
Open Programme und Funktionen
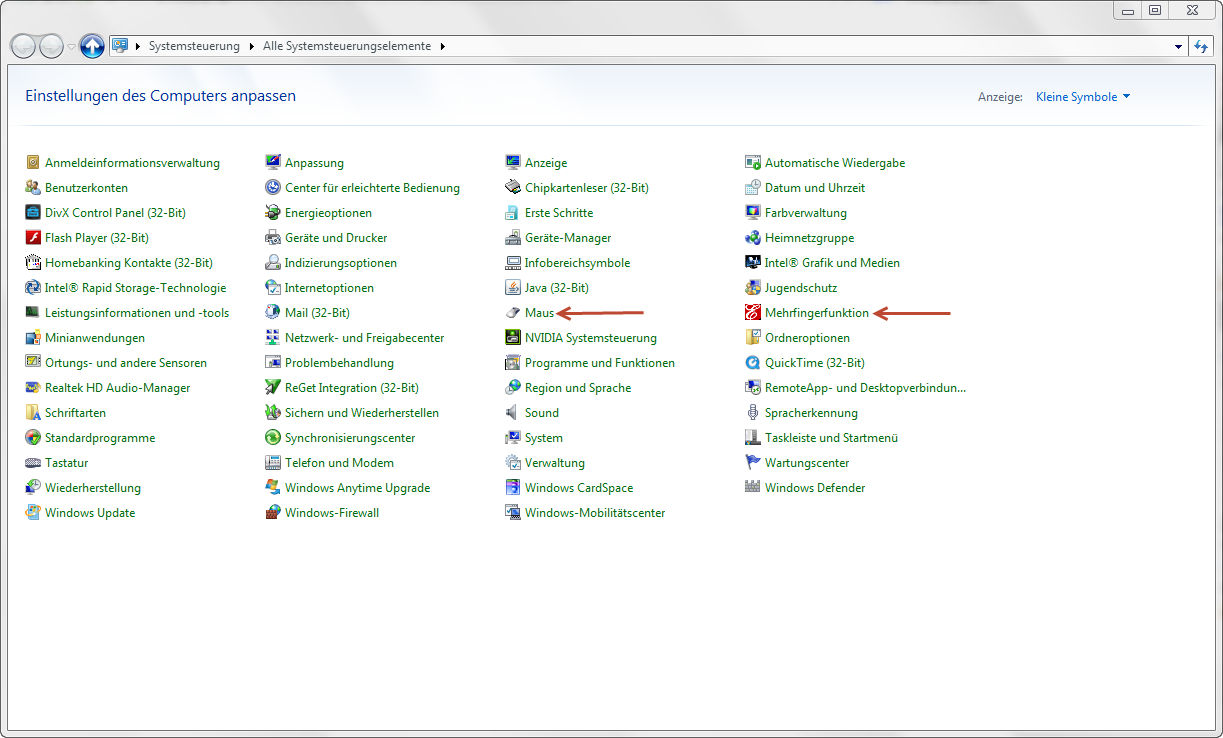pos(600,363)
